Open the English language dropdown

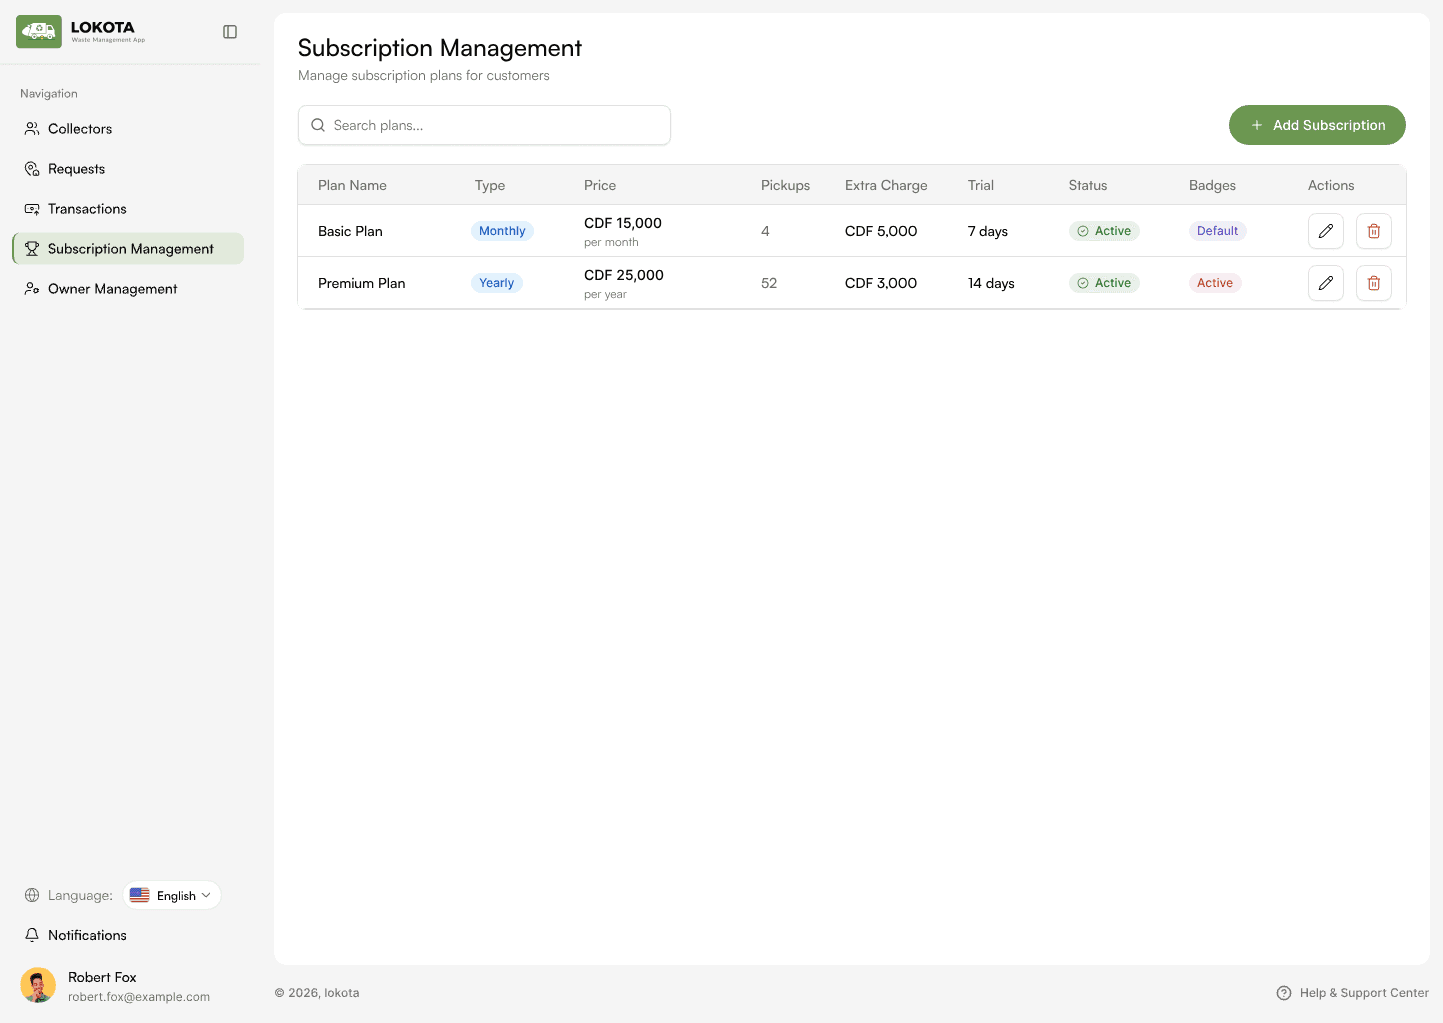click(x=172, y=895)
